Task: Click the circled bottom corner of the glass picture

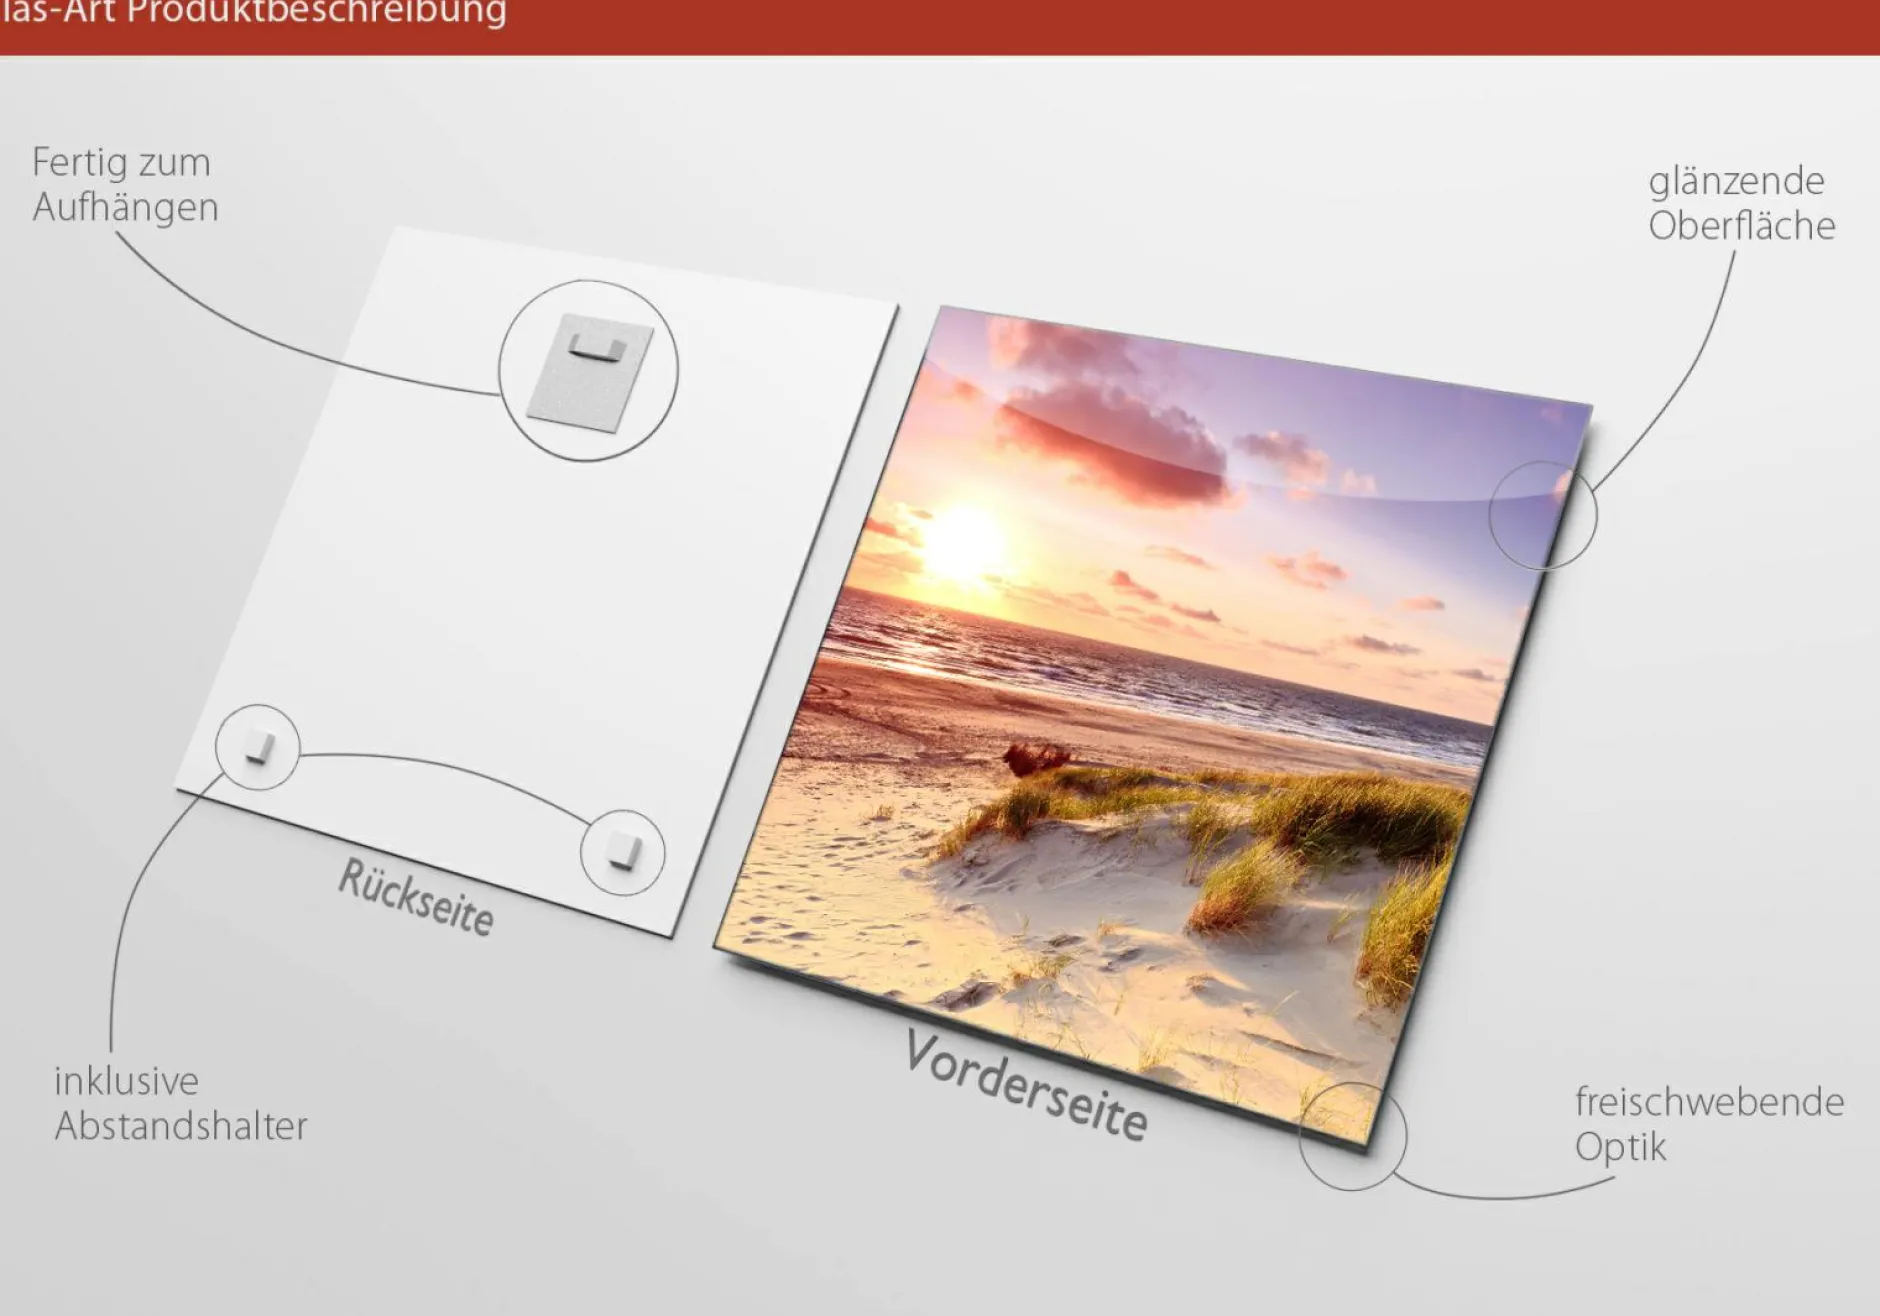Action: coord(1352,1135)
